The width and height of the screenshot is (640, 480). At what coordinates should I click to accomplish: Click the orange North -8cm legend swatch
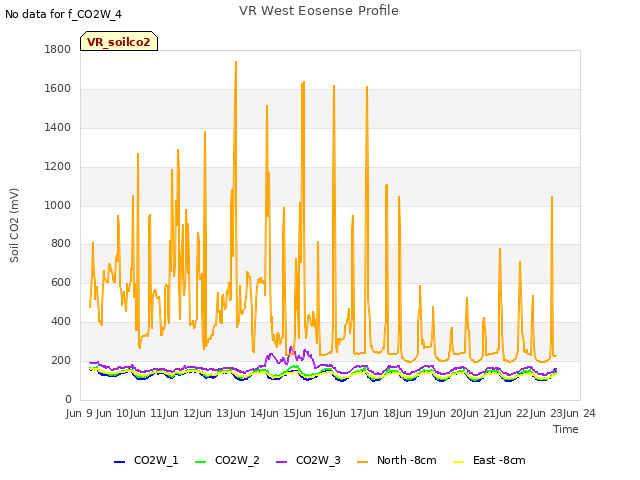coord(362,462)
